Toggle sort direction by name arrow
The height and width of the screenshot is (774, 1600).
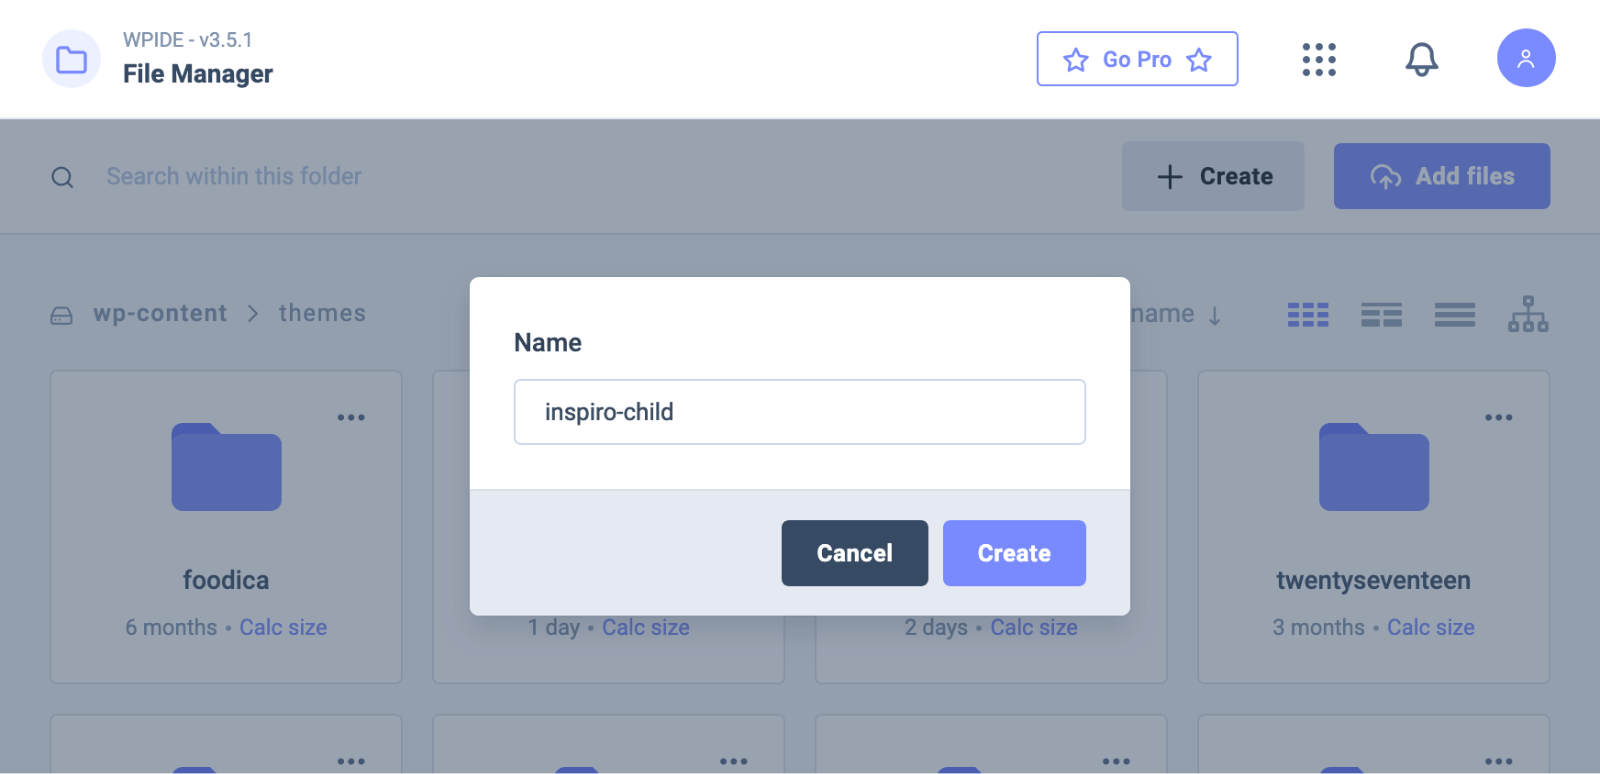[1215, 315]
